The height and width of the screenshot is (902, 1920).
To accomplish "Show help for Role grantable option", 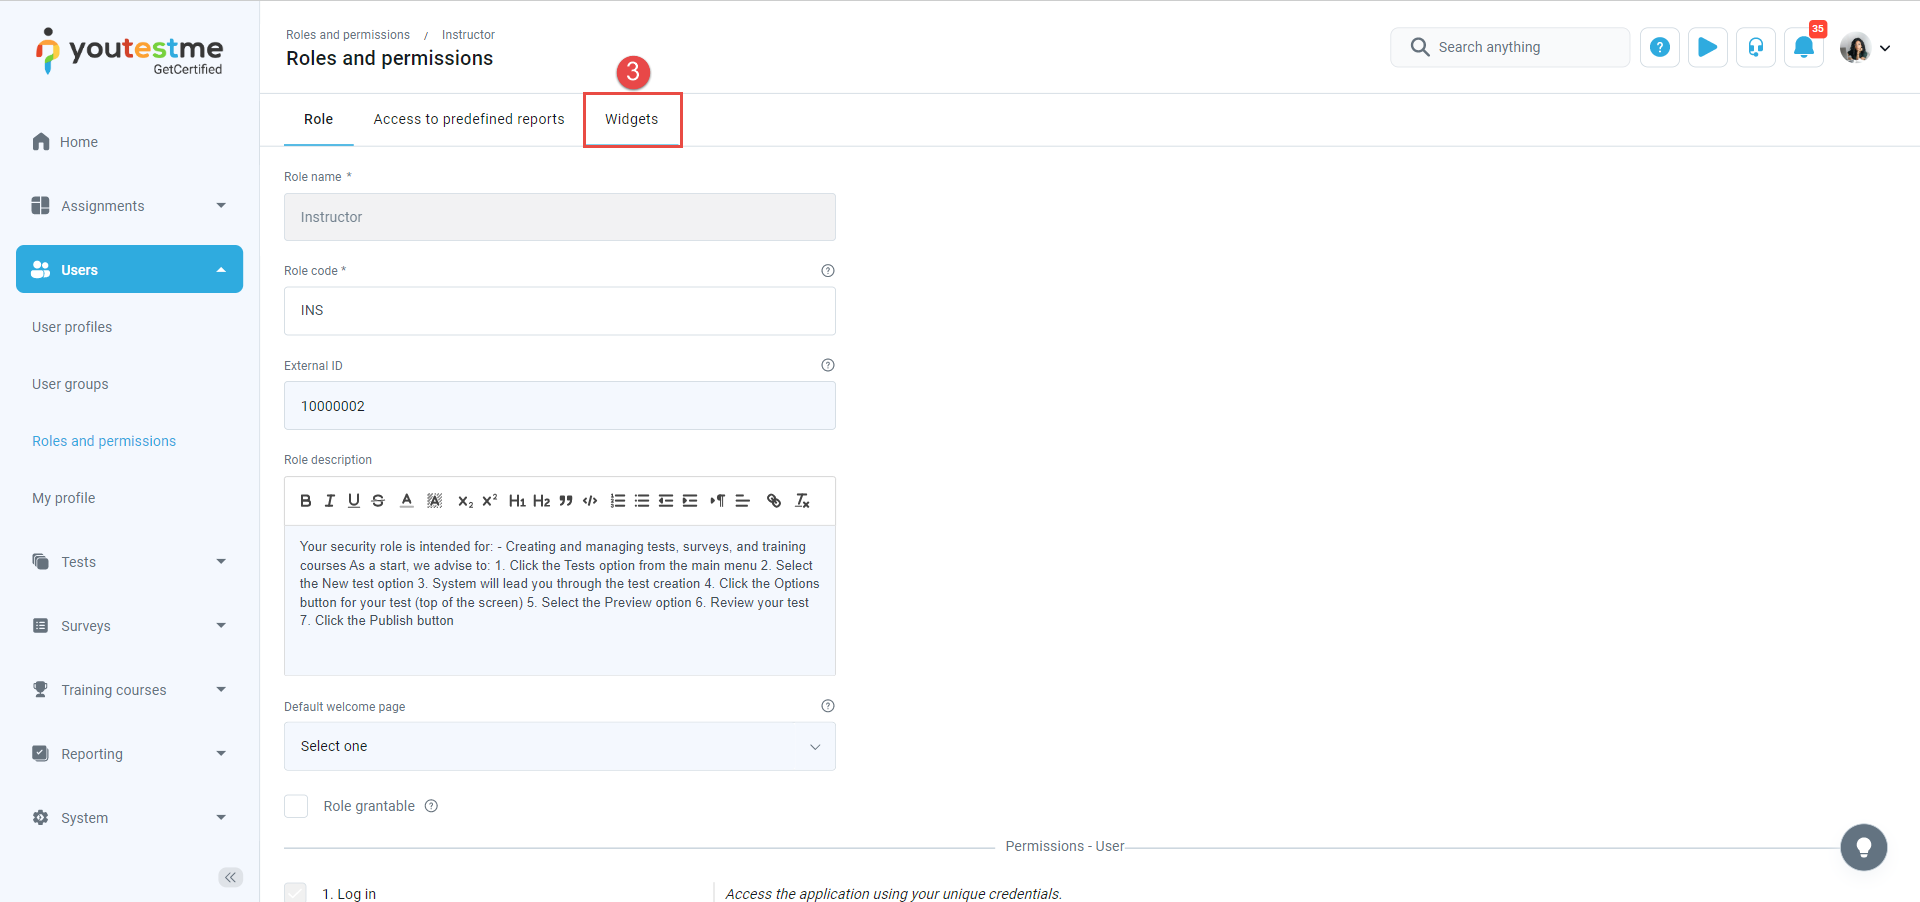I will pyautogui.click(x=432, y=806).
